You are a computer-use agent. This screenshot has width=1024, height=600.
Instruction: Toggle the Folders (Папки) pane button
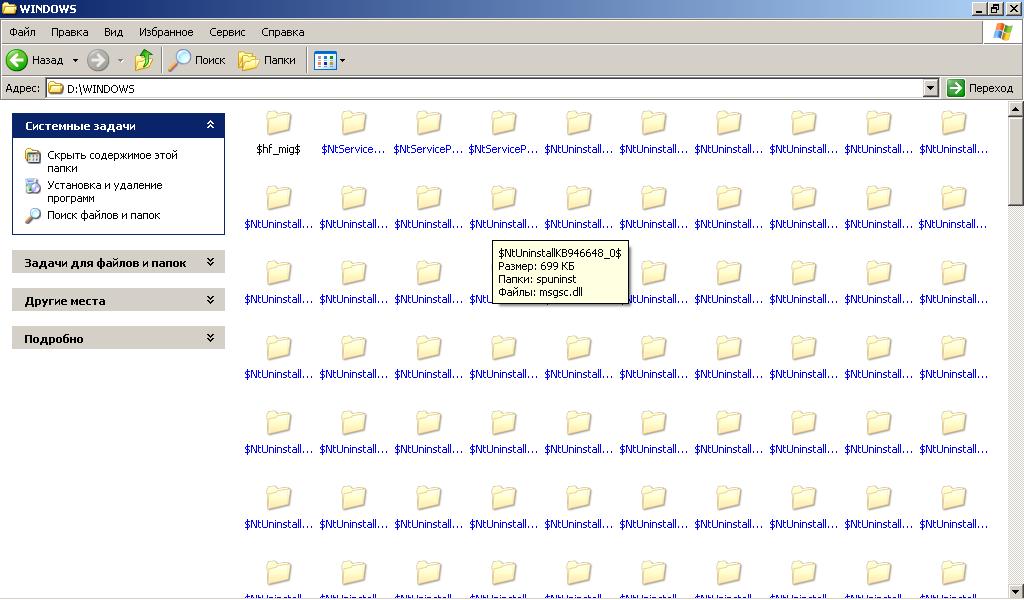tap(267, 60)
